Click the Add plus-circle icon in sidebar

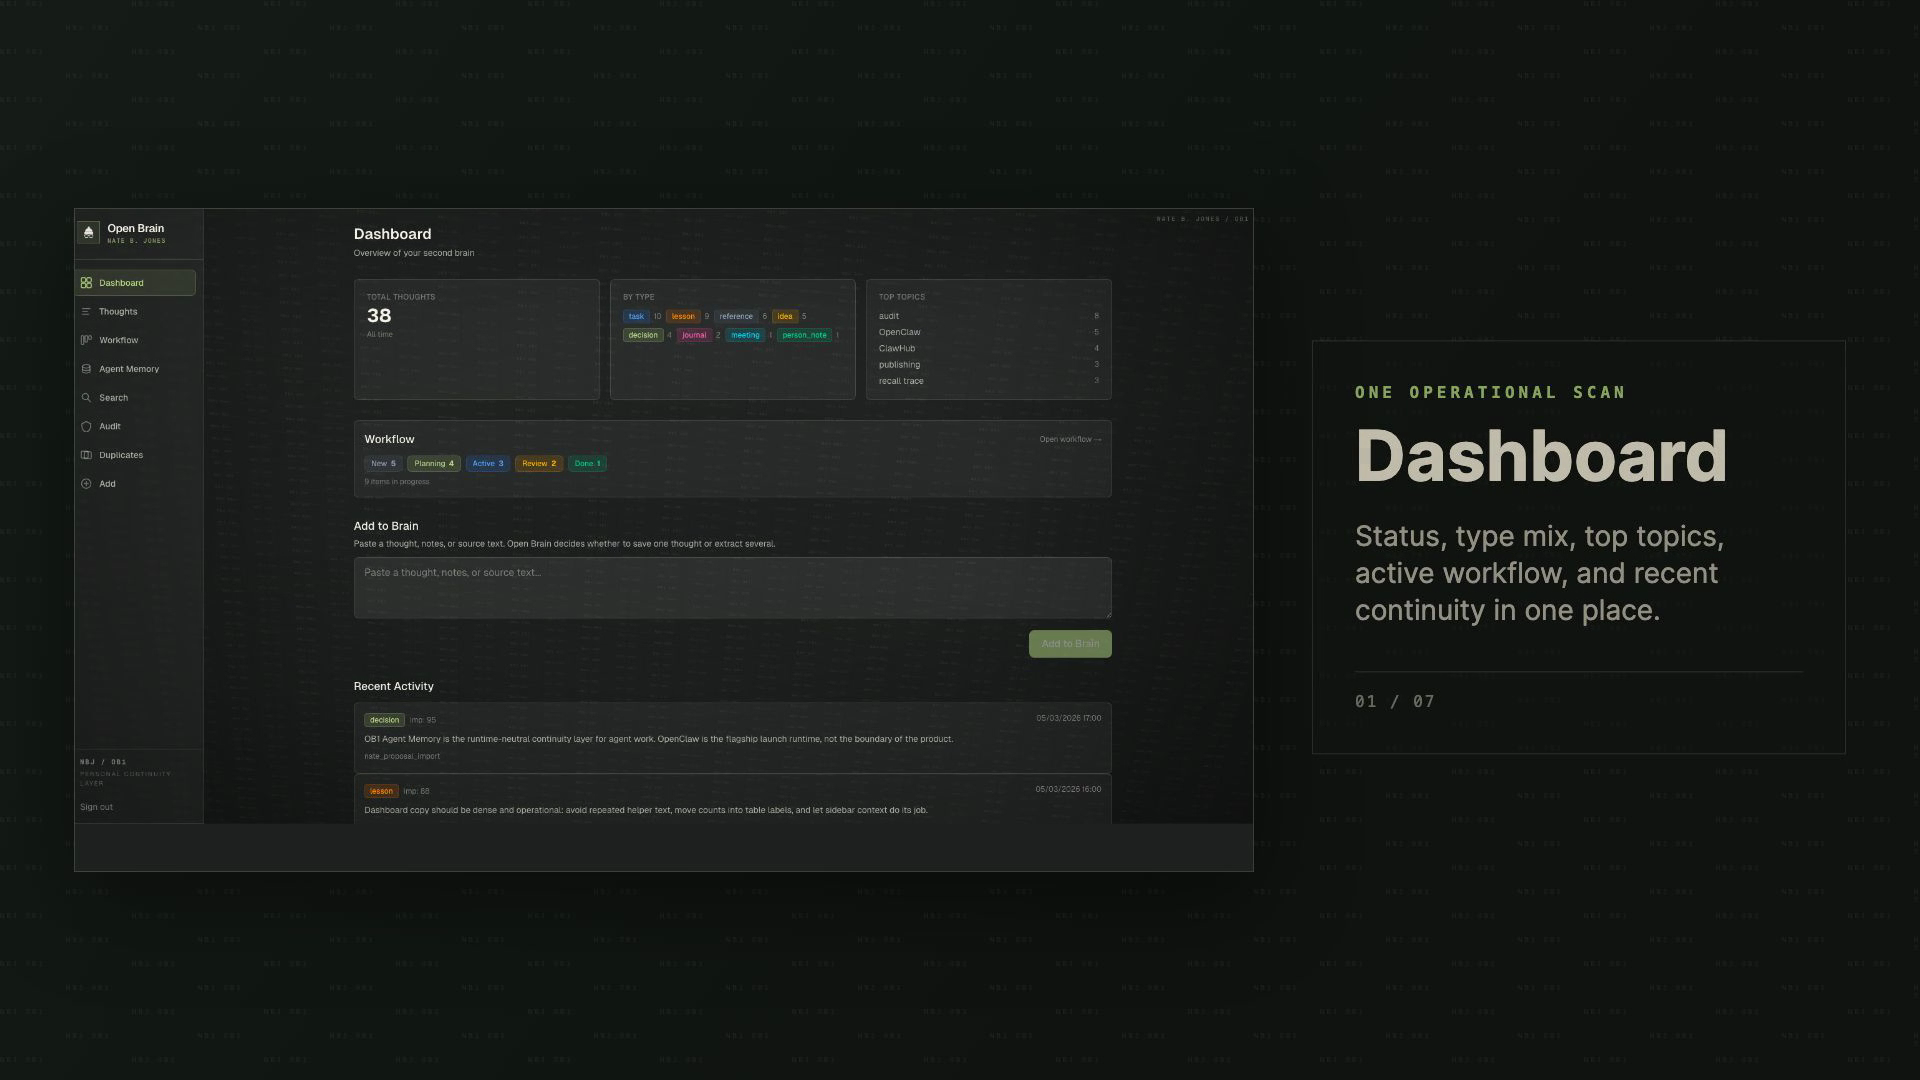pyautogui.click(x=86, y=484)
